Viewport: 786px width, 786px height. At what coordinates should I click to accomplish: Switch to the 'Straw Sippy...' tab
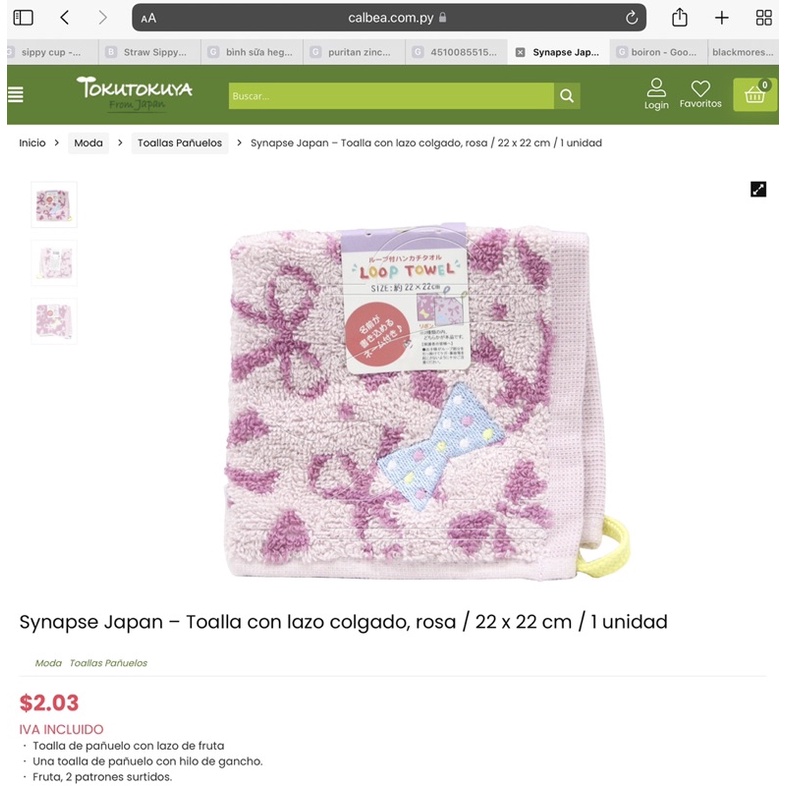[x=150, y=52]
